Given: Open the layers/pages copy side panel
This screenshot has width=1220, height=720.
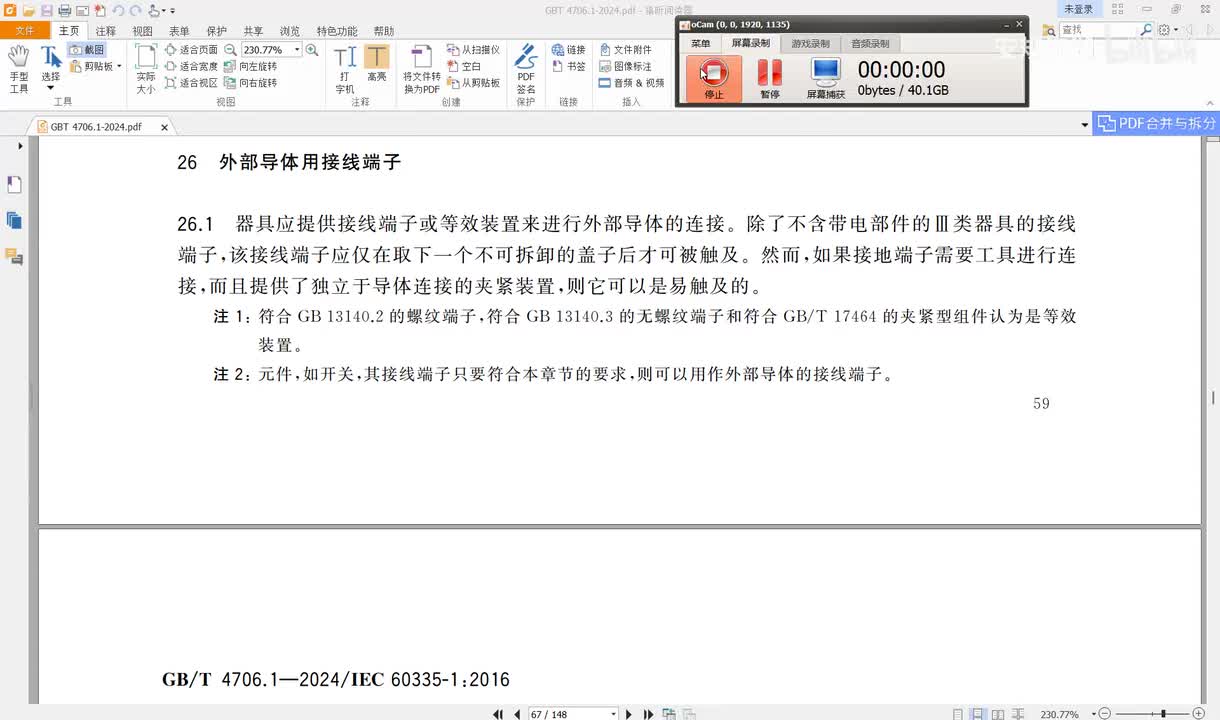Looking at the screenshot, I should click(x=14, y=220).
